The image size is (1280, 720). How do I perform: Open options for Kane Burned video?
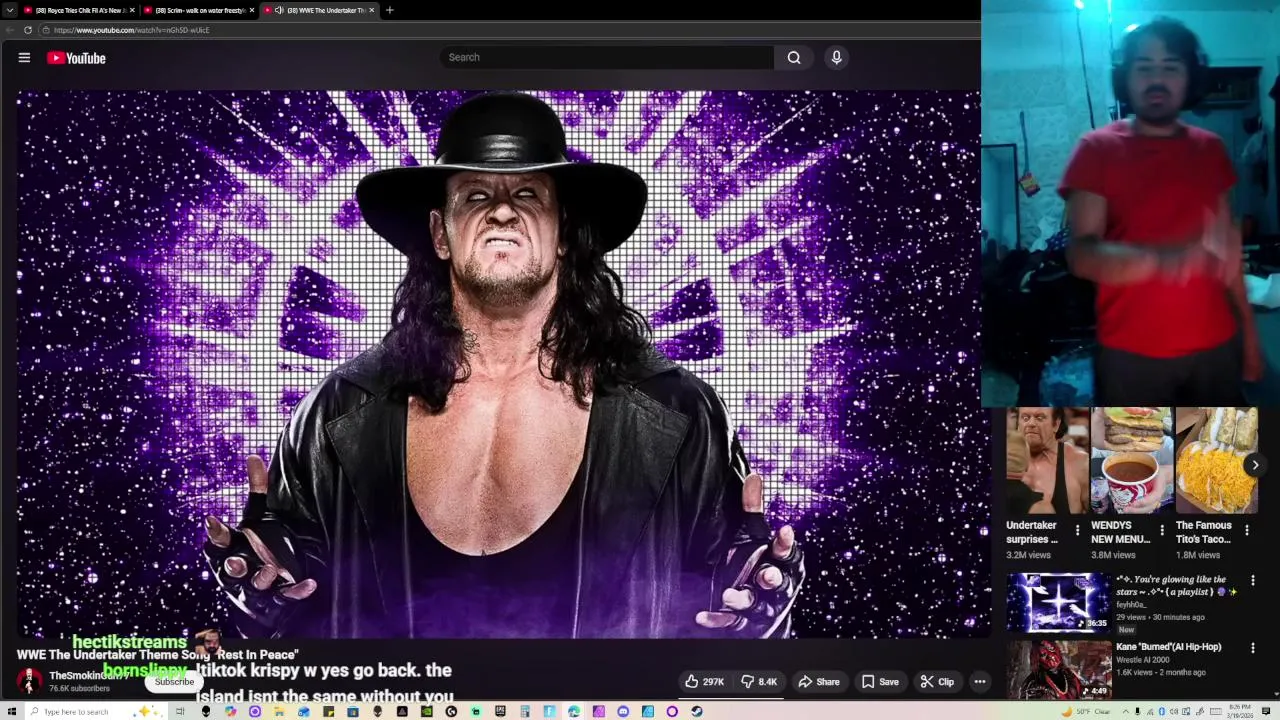(x=1252, y=648)
